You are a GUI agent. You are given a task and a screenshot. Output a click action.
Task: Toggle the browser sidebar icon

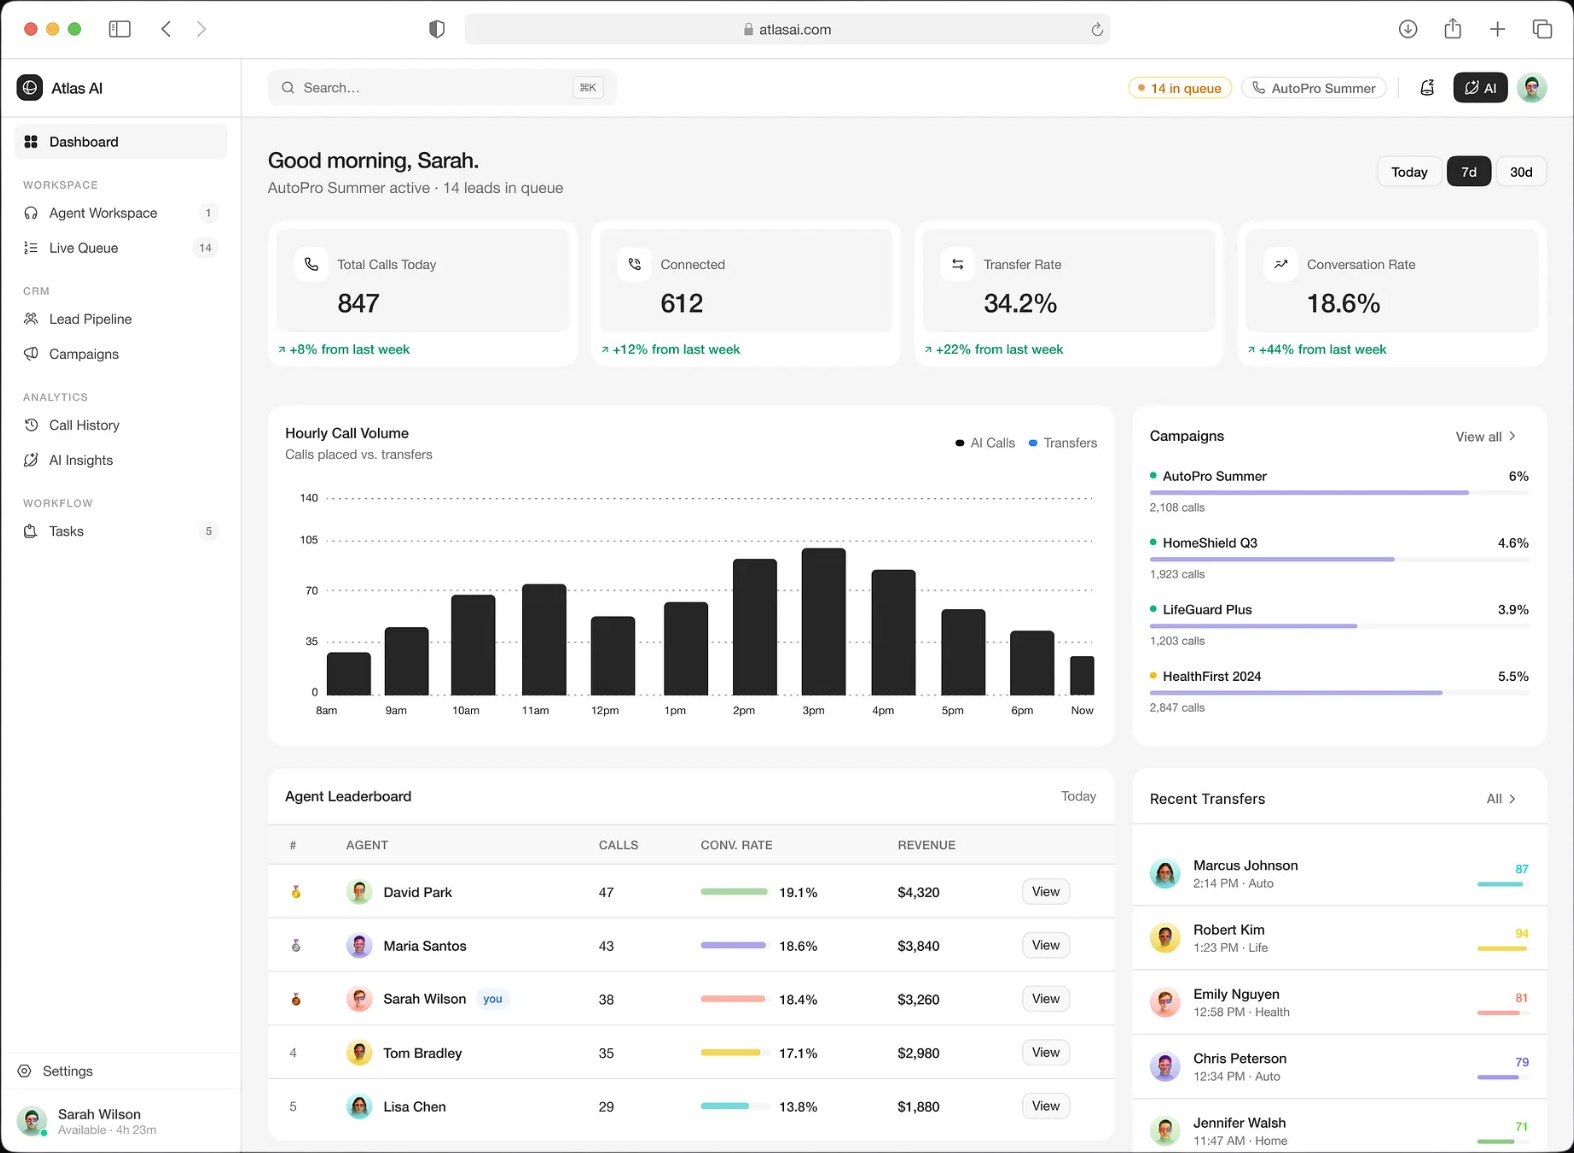(120, 29)
